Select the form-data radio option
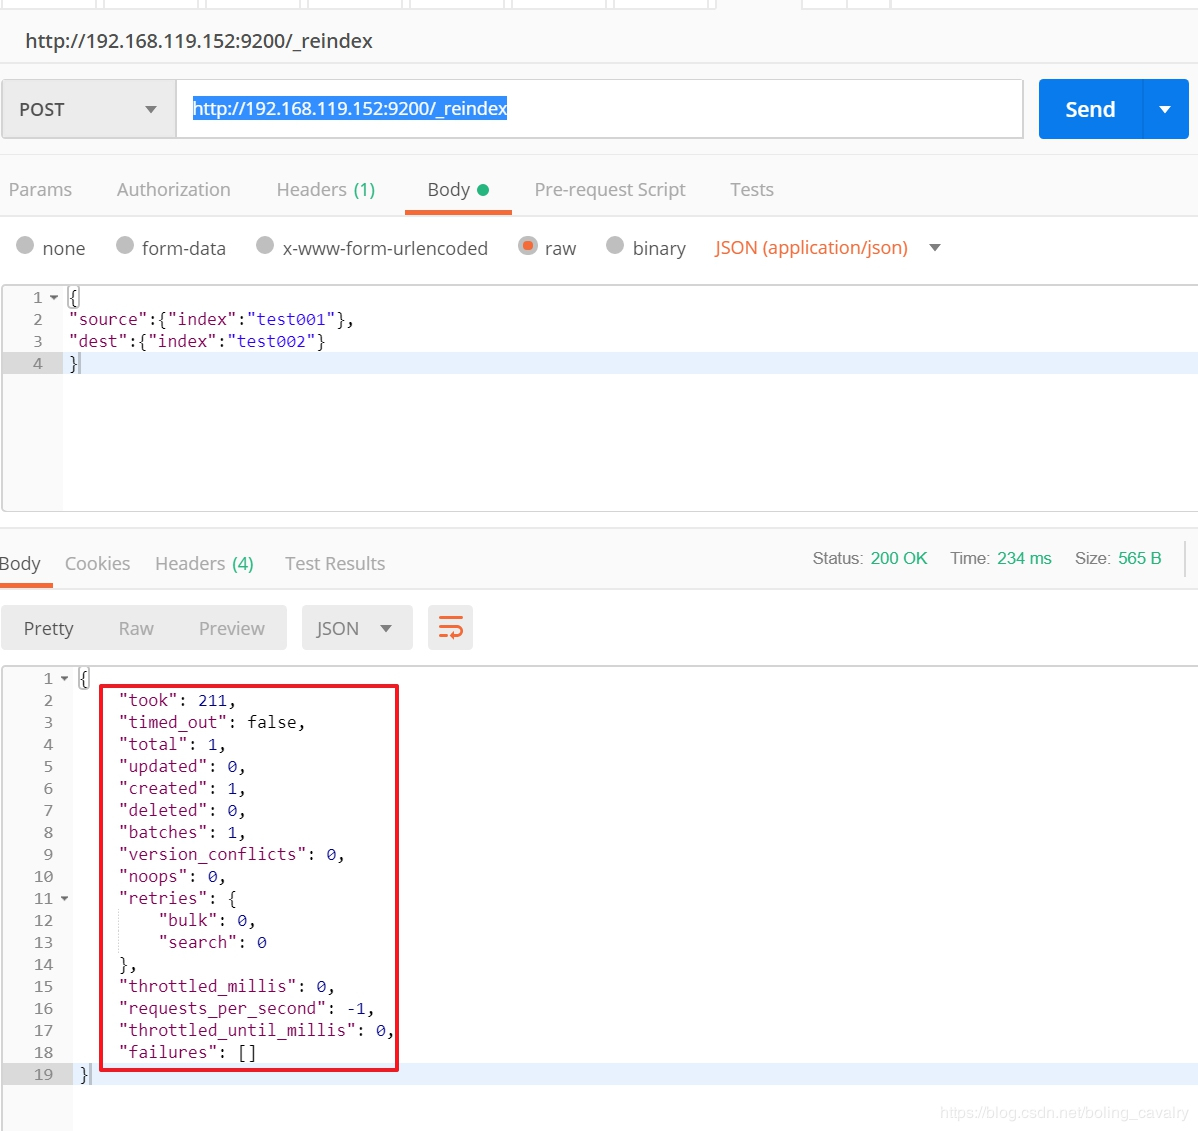The image size is (1198, 1131). [x=125, y=245]
